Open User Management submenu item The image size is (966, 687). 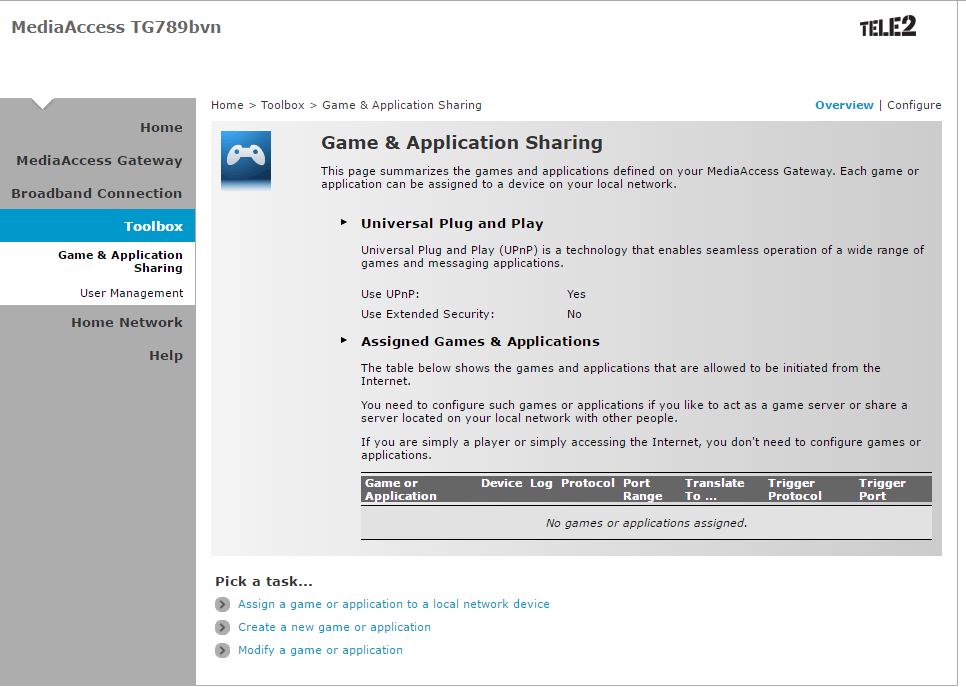pos(131,293)
